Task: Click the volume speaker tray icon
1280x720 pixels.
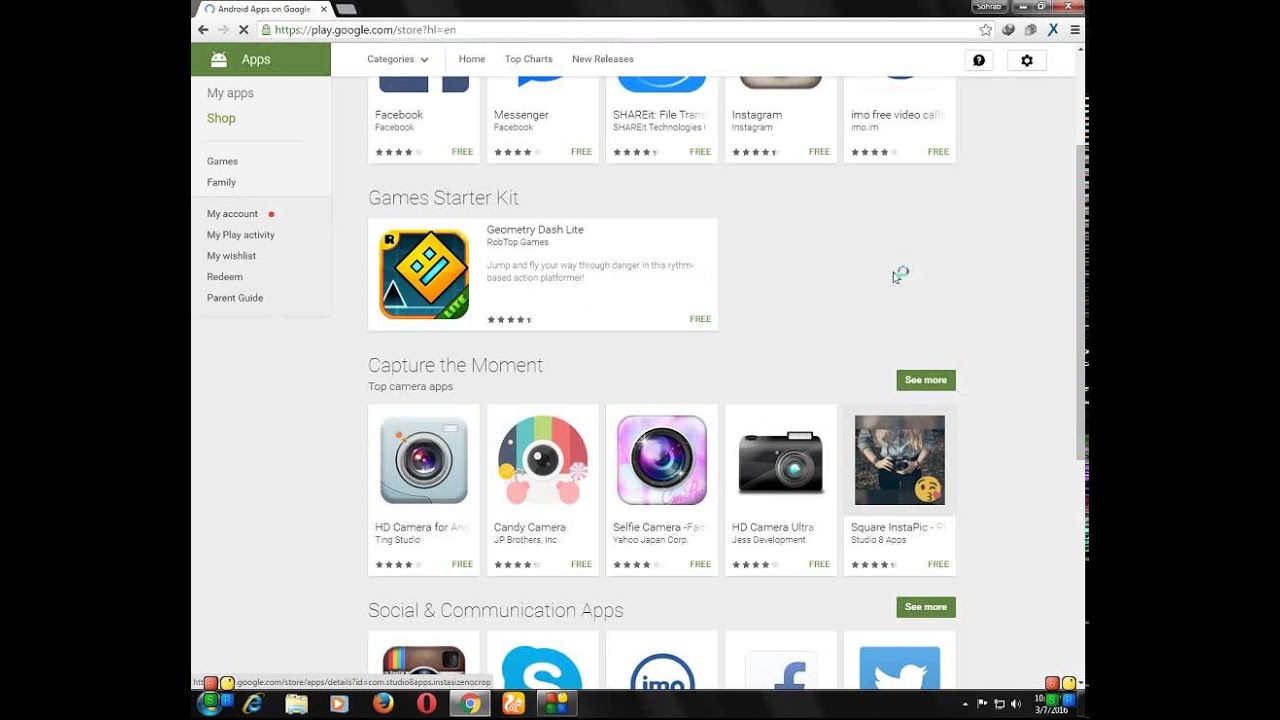Action: click(1016, 704)
